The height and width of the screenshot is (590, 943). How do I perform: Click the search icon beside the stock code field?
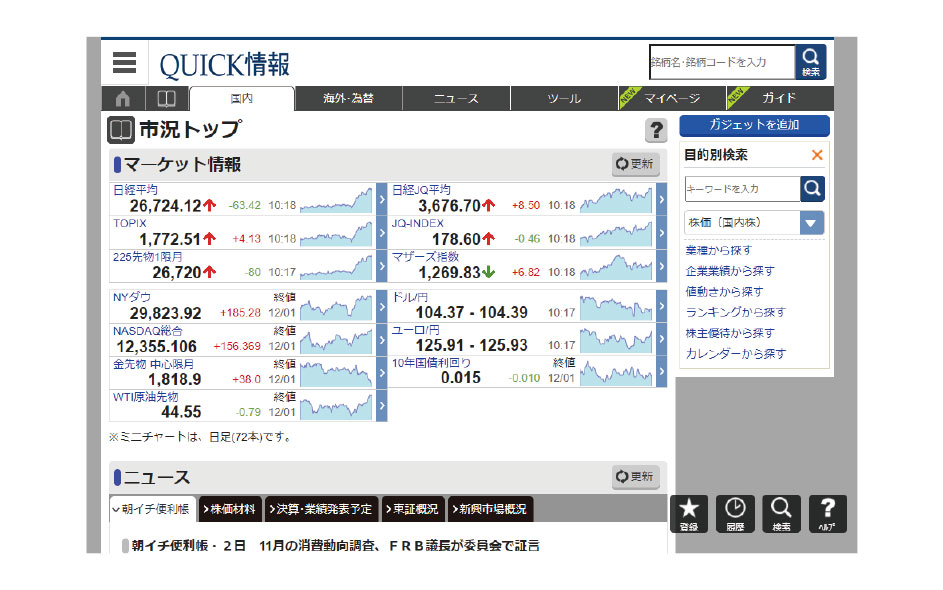tap(810, 62)
